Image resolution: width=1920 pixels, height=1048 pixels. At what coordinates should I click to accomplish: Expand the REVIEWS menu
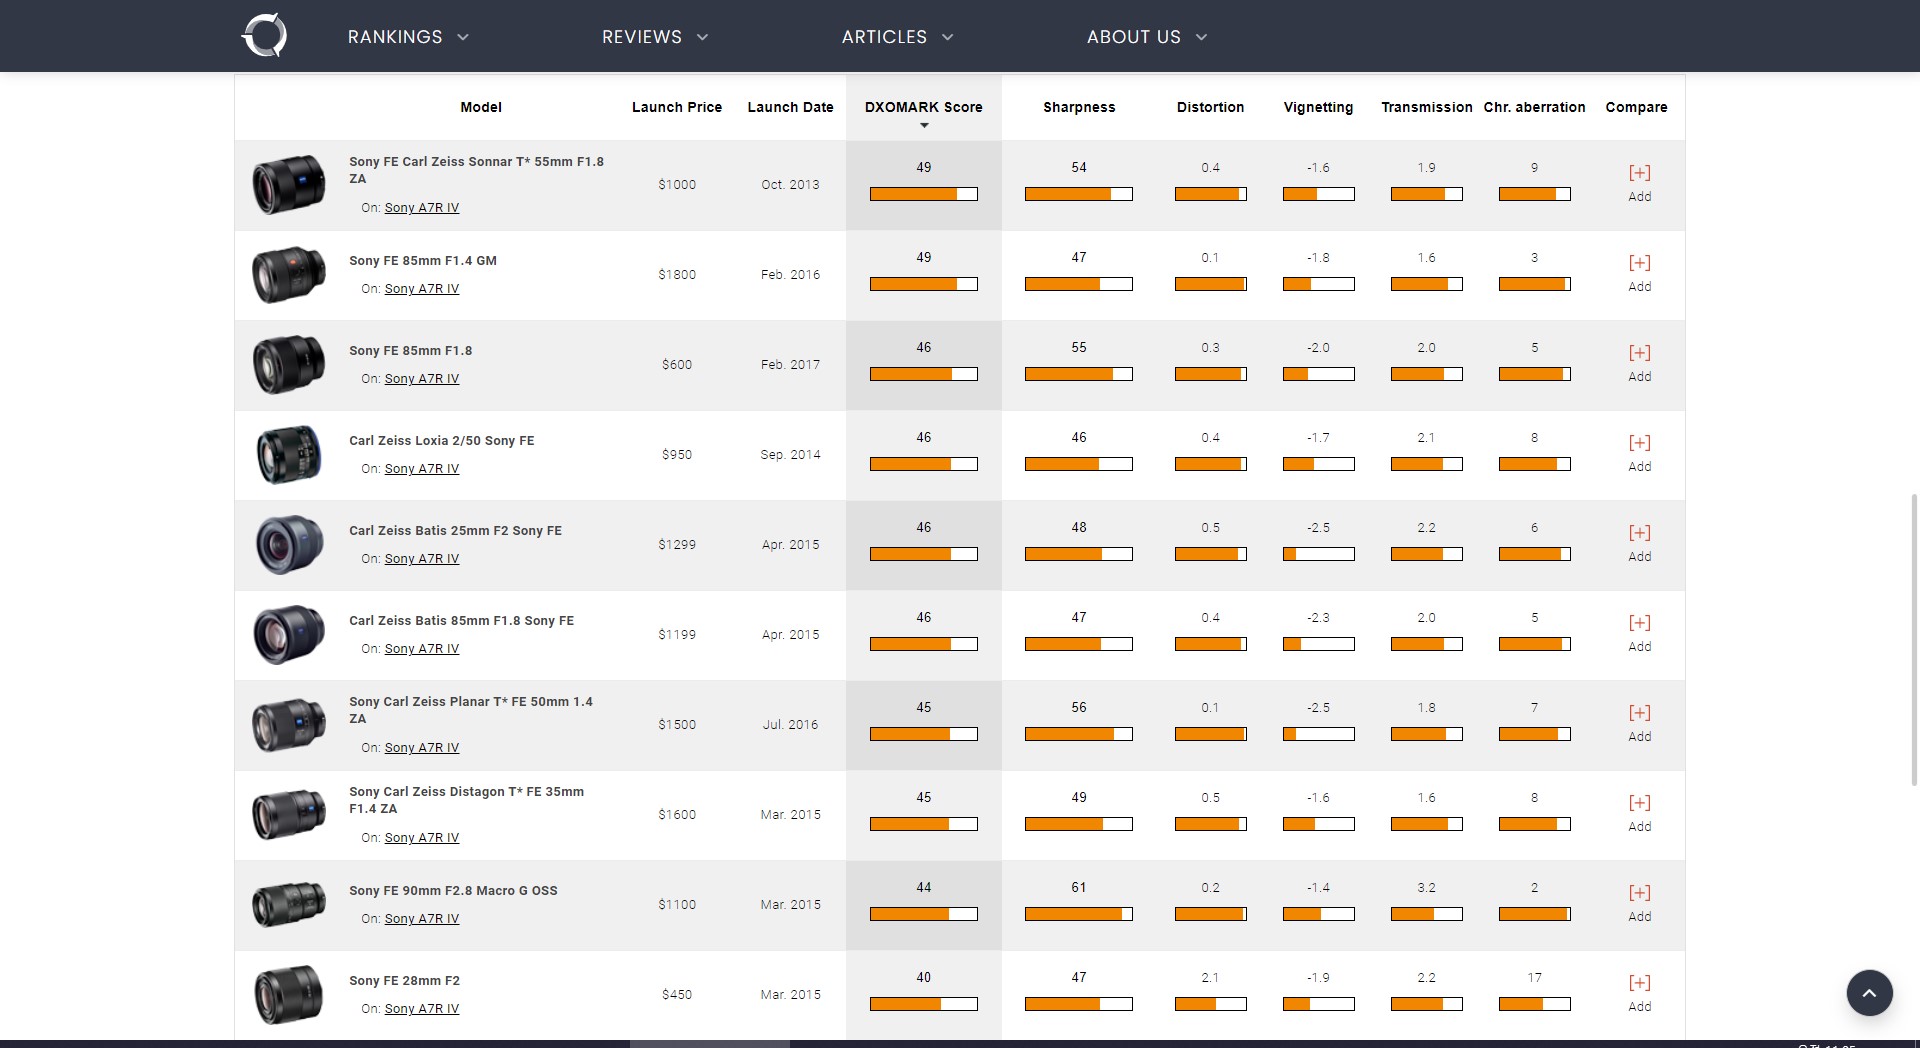(655, 37)
